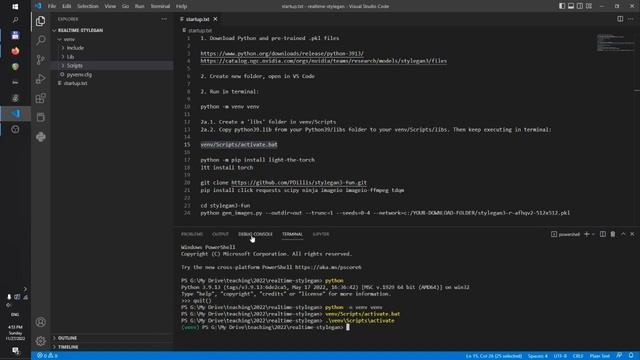Open the Terminal menu
Viewport: 640px width, 360px height.
pos(160,6)
